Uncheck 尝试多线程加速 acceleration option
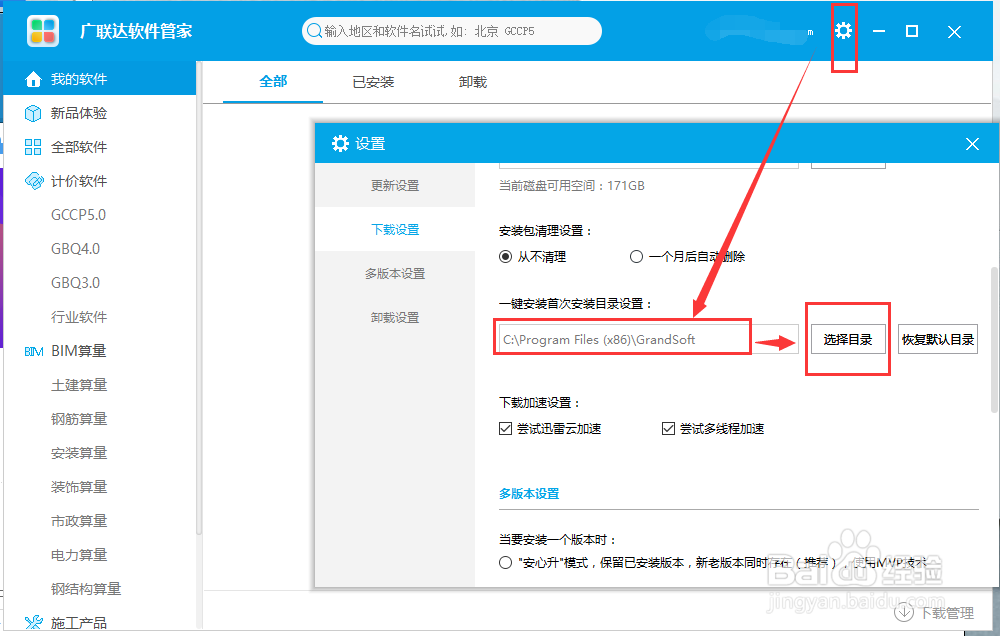 (x=668, y=428)
